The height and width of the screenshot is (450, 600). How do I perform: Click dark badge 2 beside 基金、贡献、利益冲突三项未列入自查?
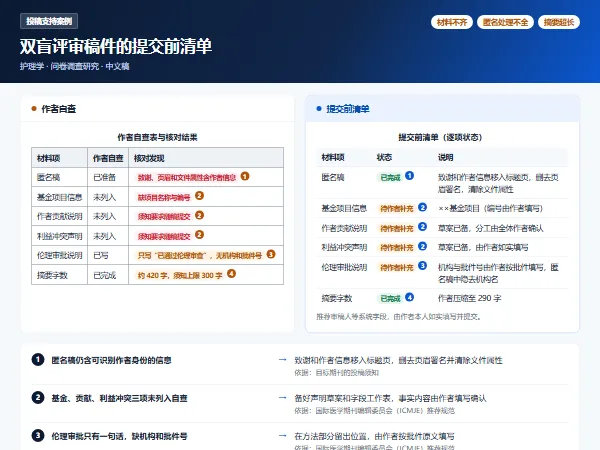click(38, 398)
